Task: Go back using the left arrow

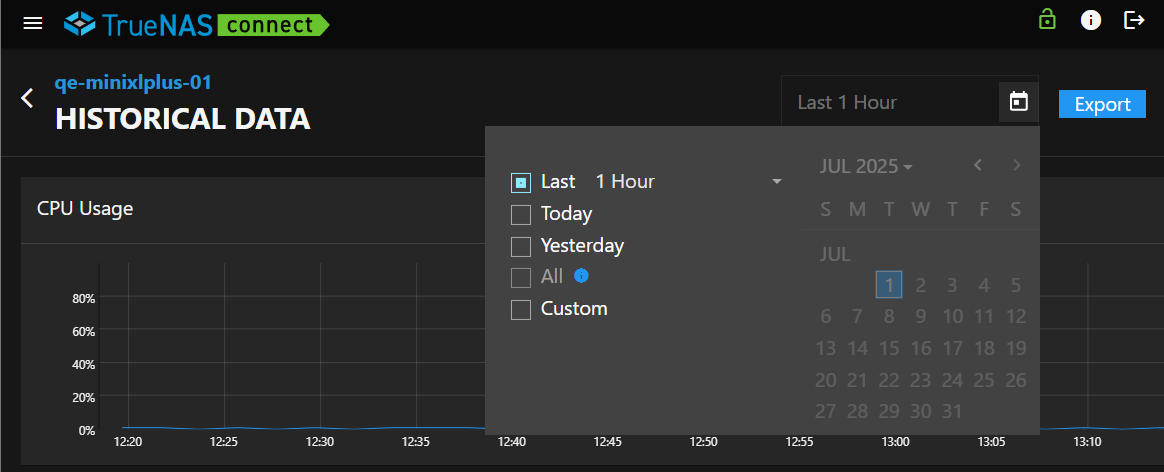Action: (28, 98)
